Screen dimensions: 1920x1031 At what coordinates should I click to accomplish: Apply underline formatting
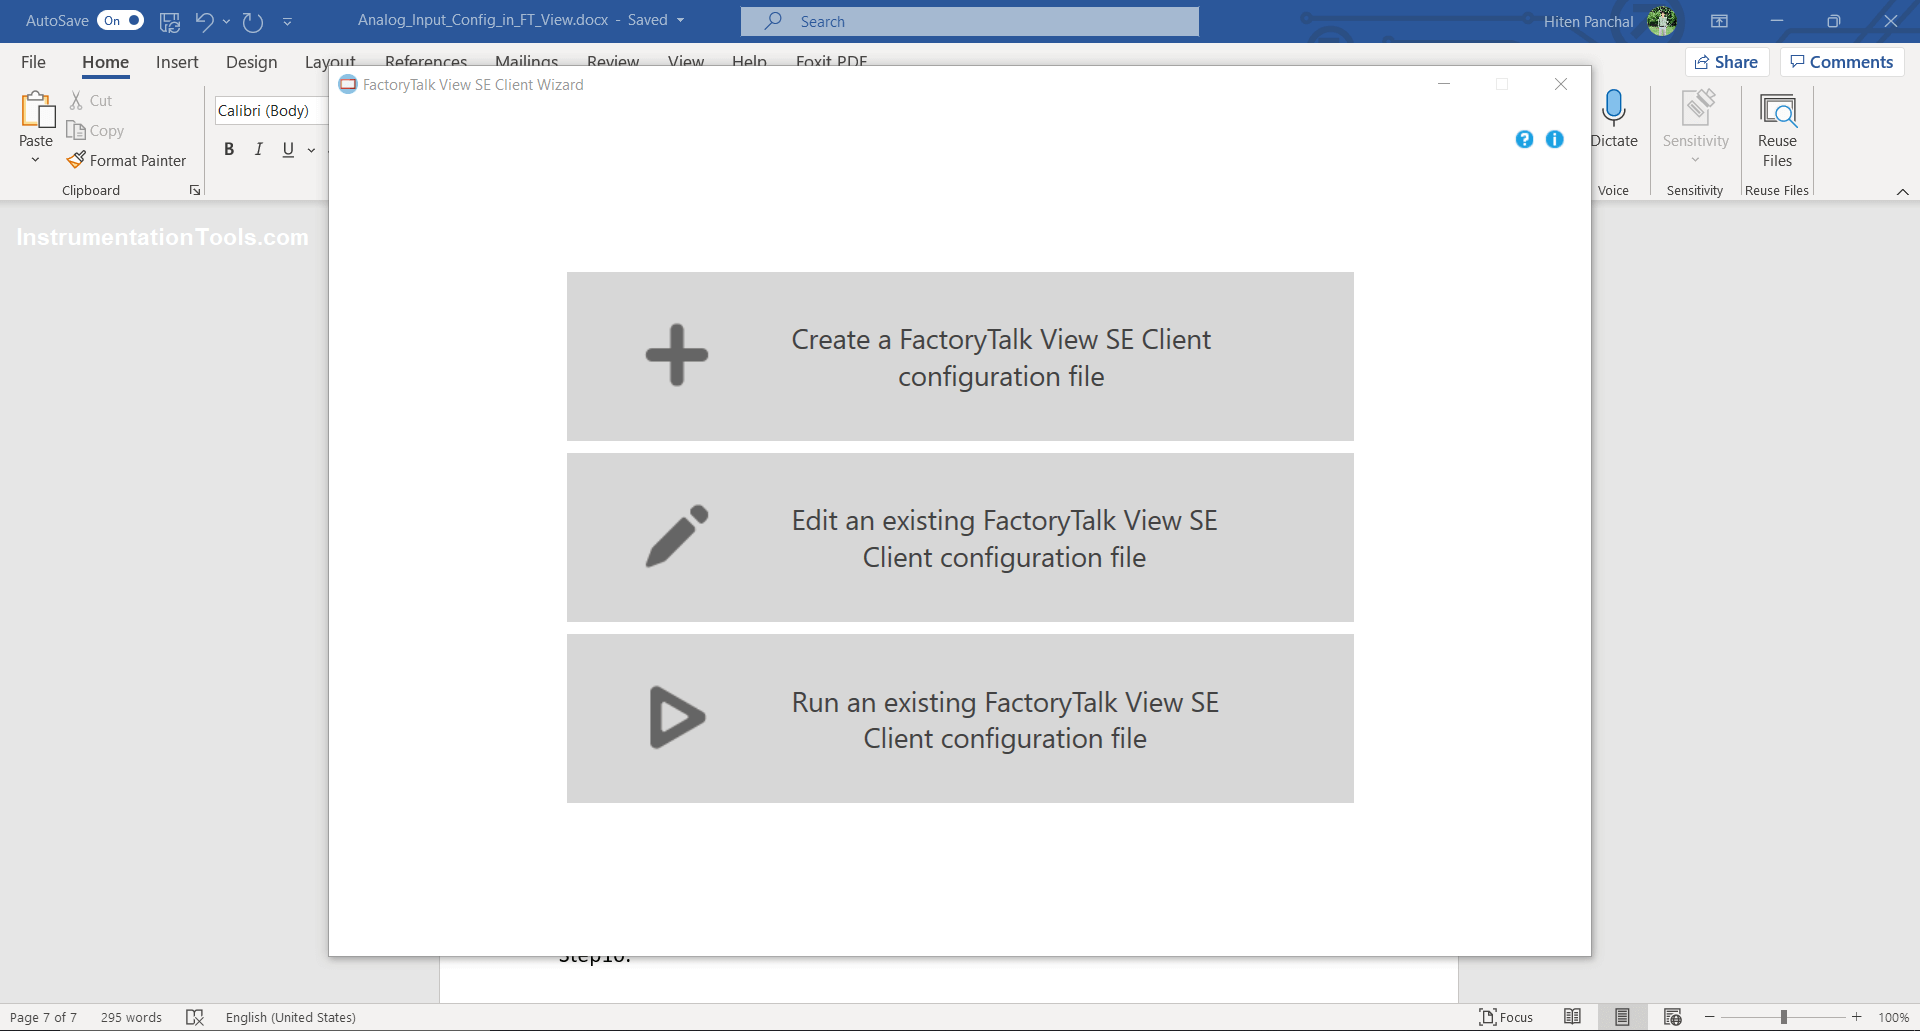tap(288, 149)
